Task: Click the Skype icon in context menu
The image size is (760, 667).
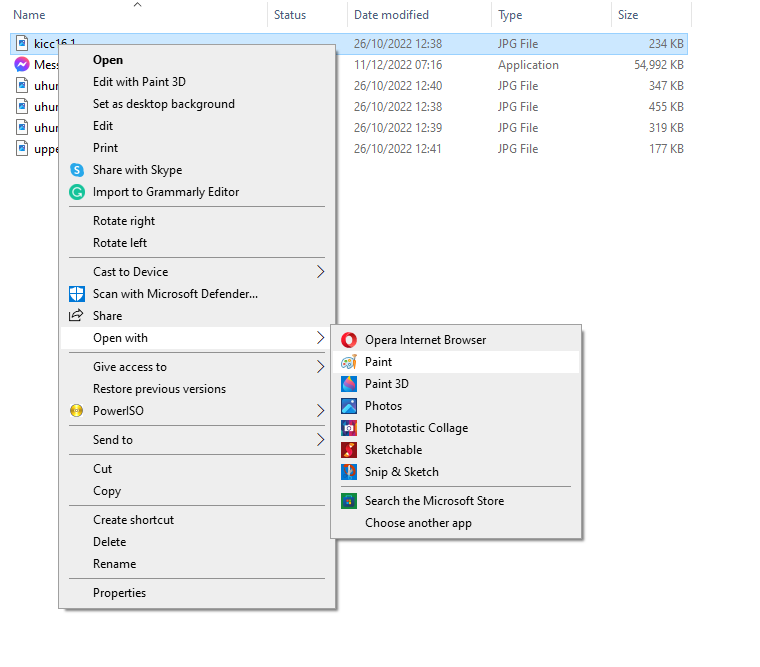Action: pyautogui.click(x=77, y=170)
